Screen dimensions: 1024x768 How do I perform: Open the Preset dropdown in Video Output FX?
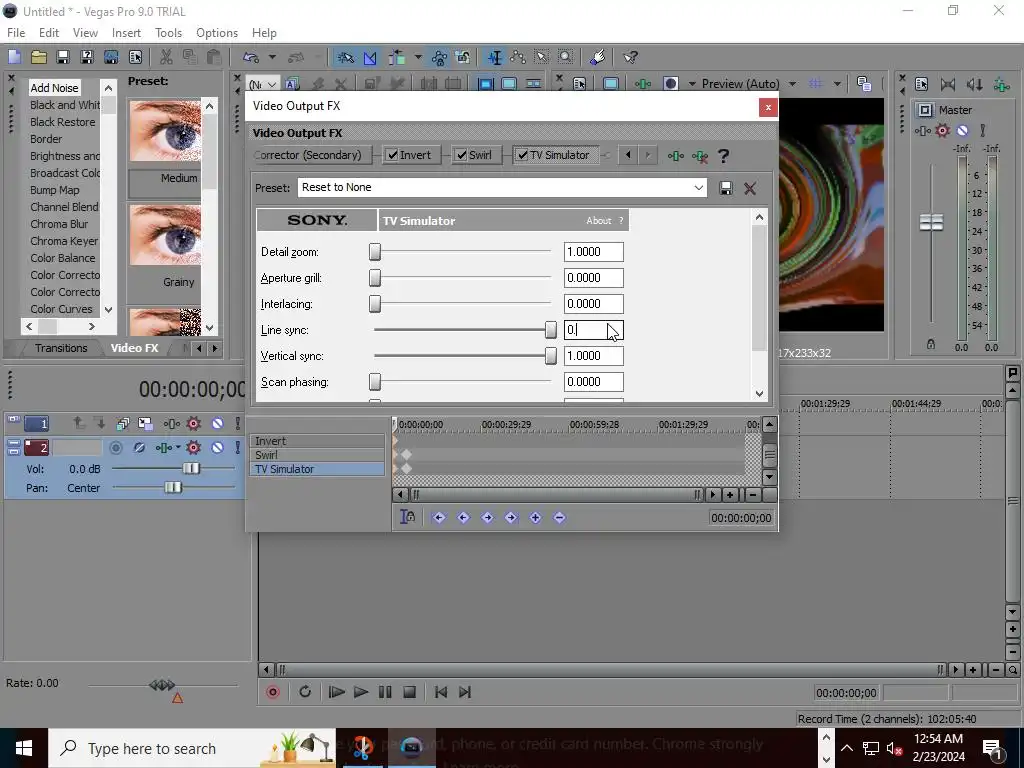click(699, 187)
